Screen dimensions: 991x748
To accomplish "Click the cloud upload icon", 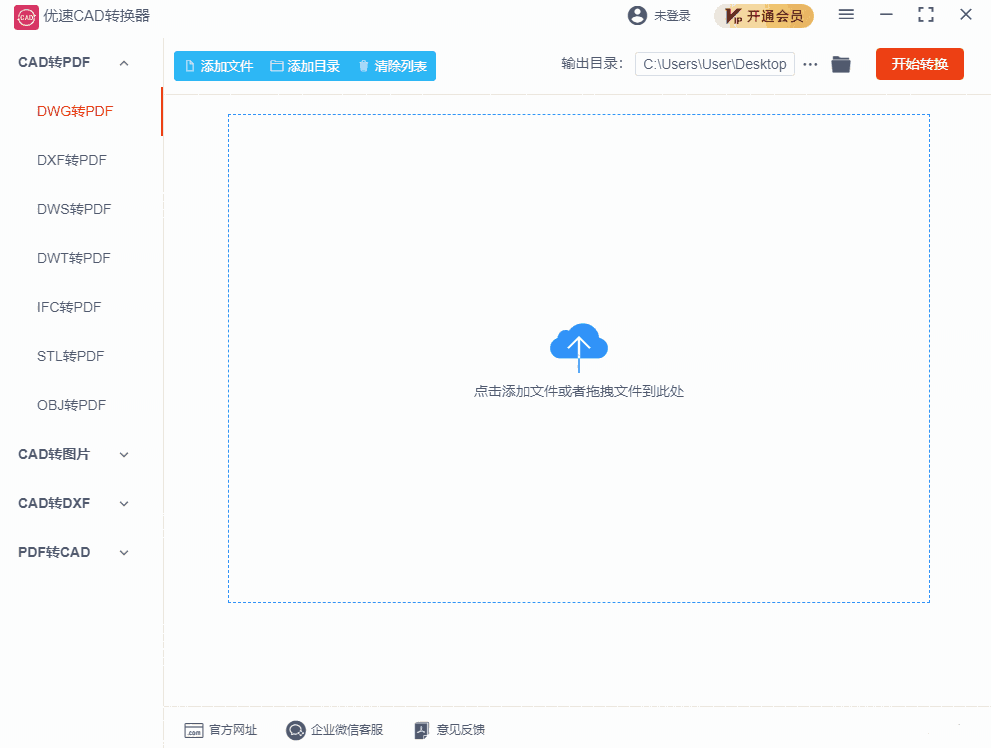I will point(579,347).
